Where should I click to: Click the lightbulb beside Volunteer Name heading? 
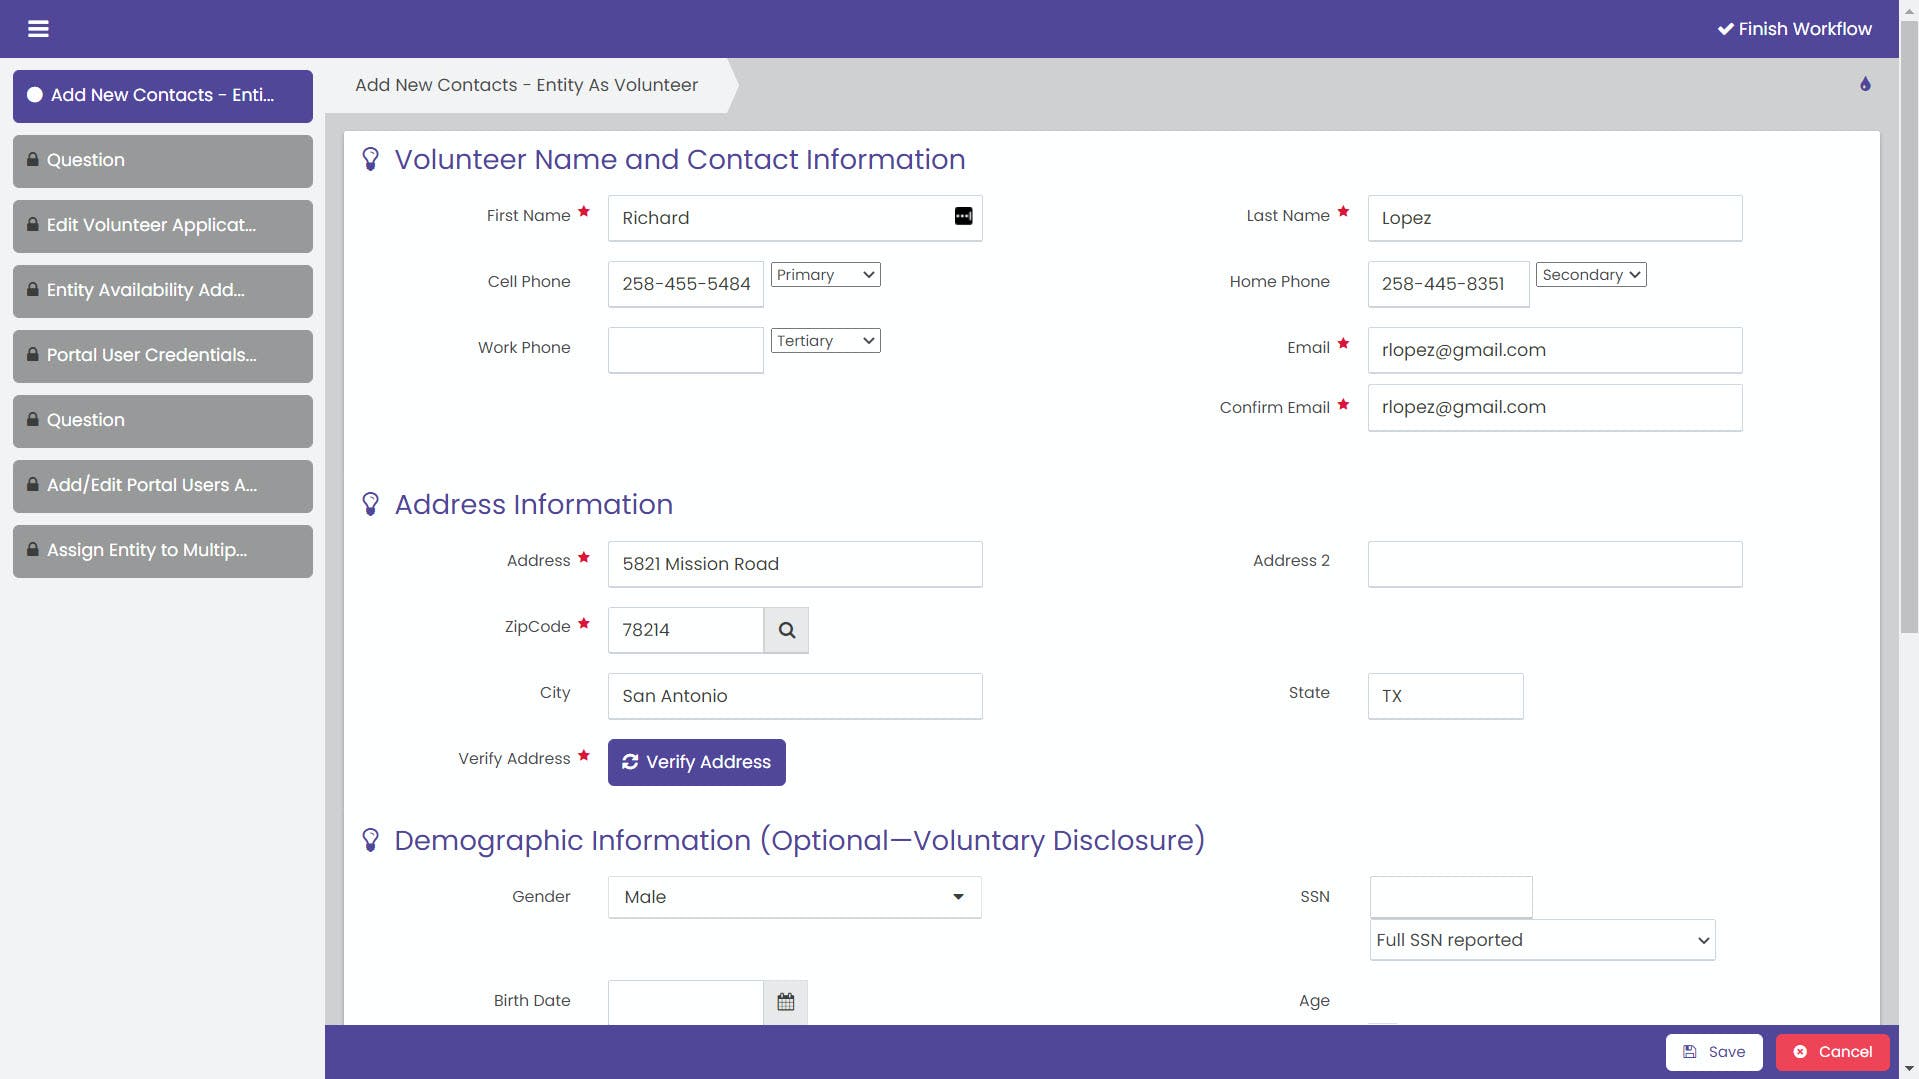pos(370,159)
